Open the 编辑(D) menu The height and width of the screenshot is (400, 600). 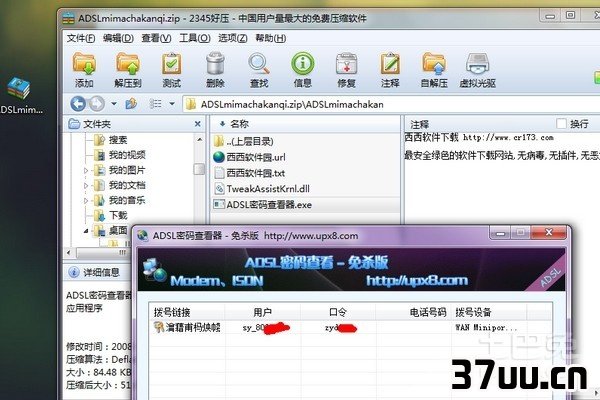point(118,38)
